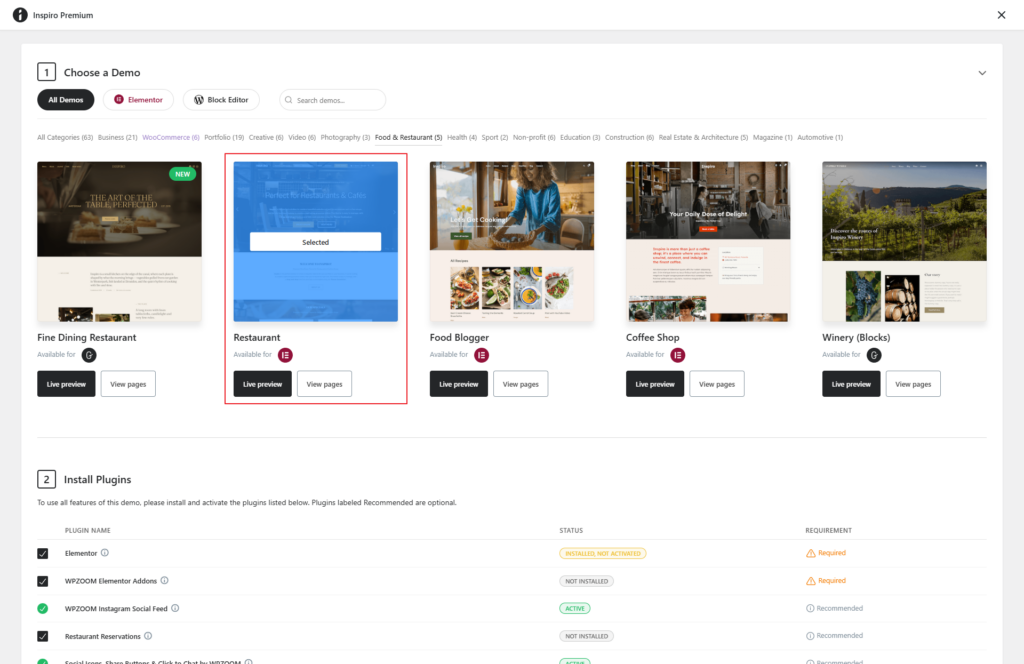The height and width of the screenshot is (664, 1024).
Task: Click the Selected Restaurant demo thumbnail
Action: point(315,242)
